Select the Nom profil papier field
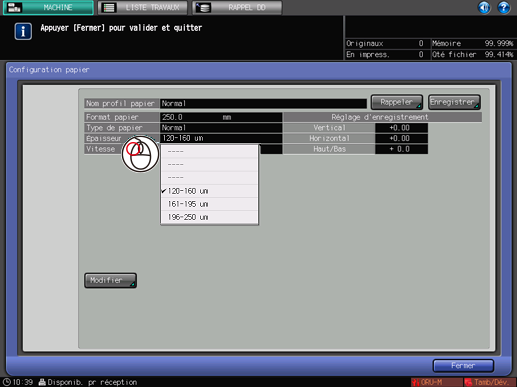 (263, 103)
